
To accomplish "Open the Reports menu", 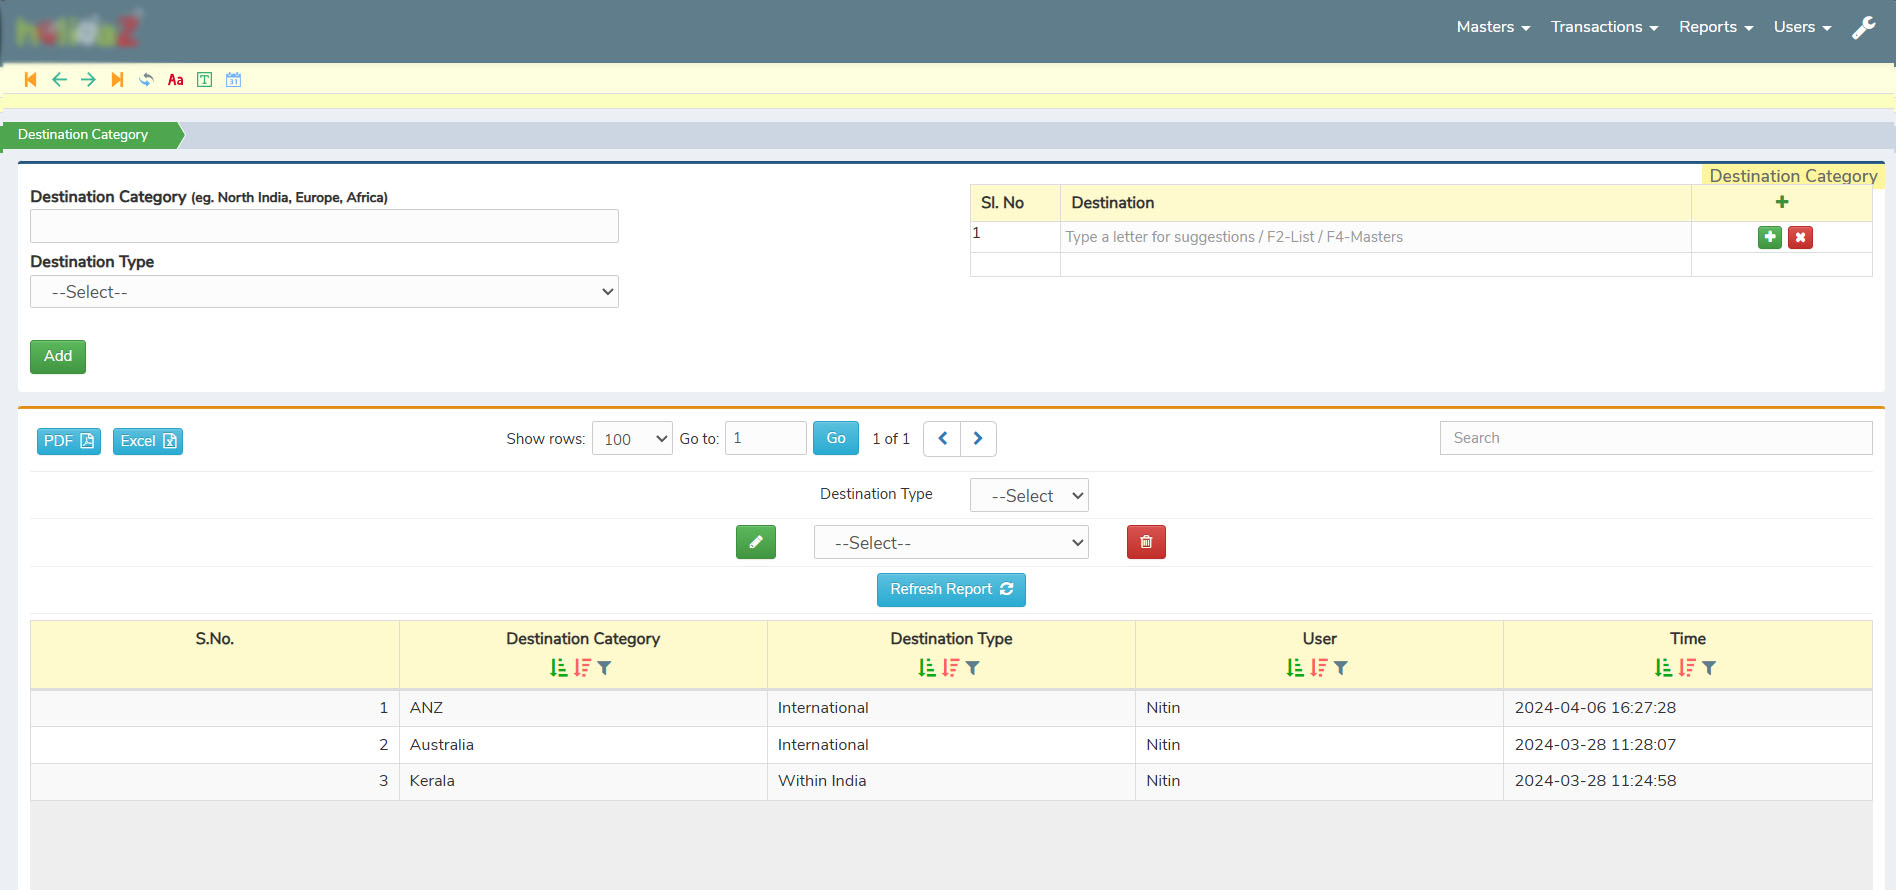I will click(x=1715, y=27).
